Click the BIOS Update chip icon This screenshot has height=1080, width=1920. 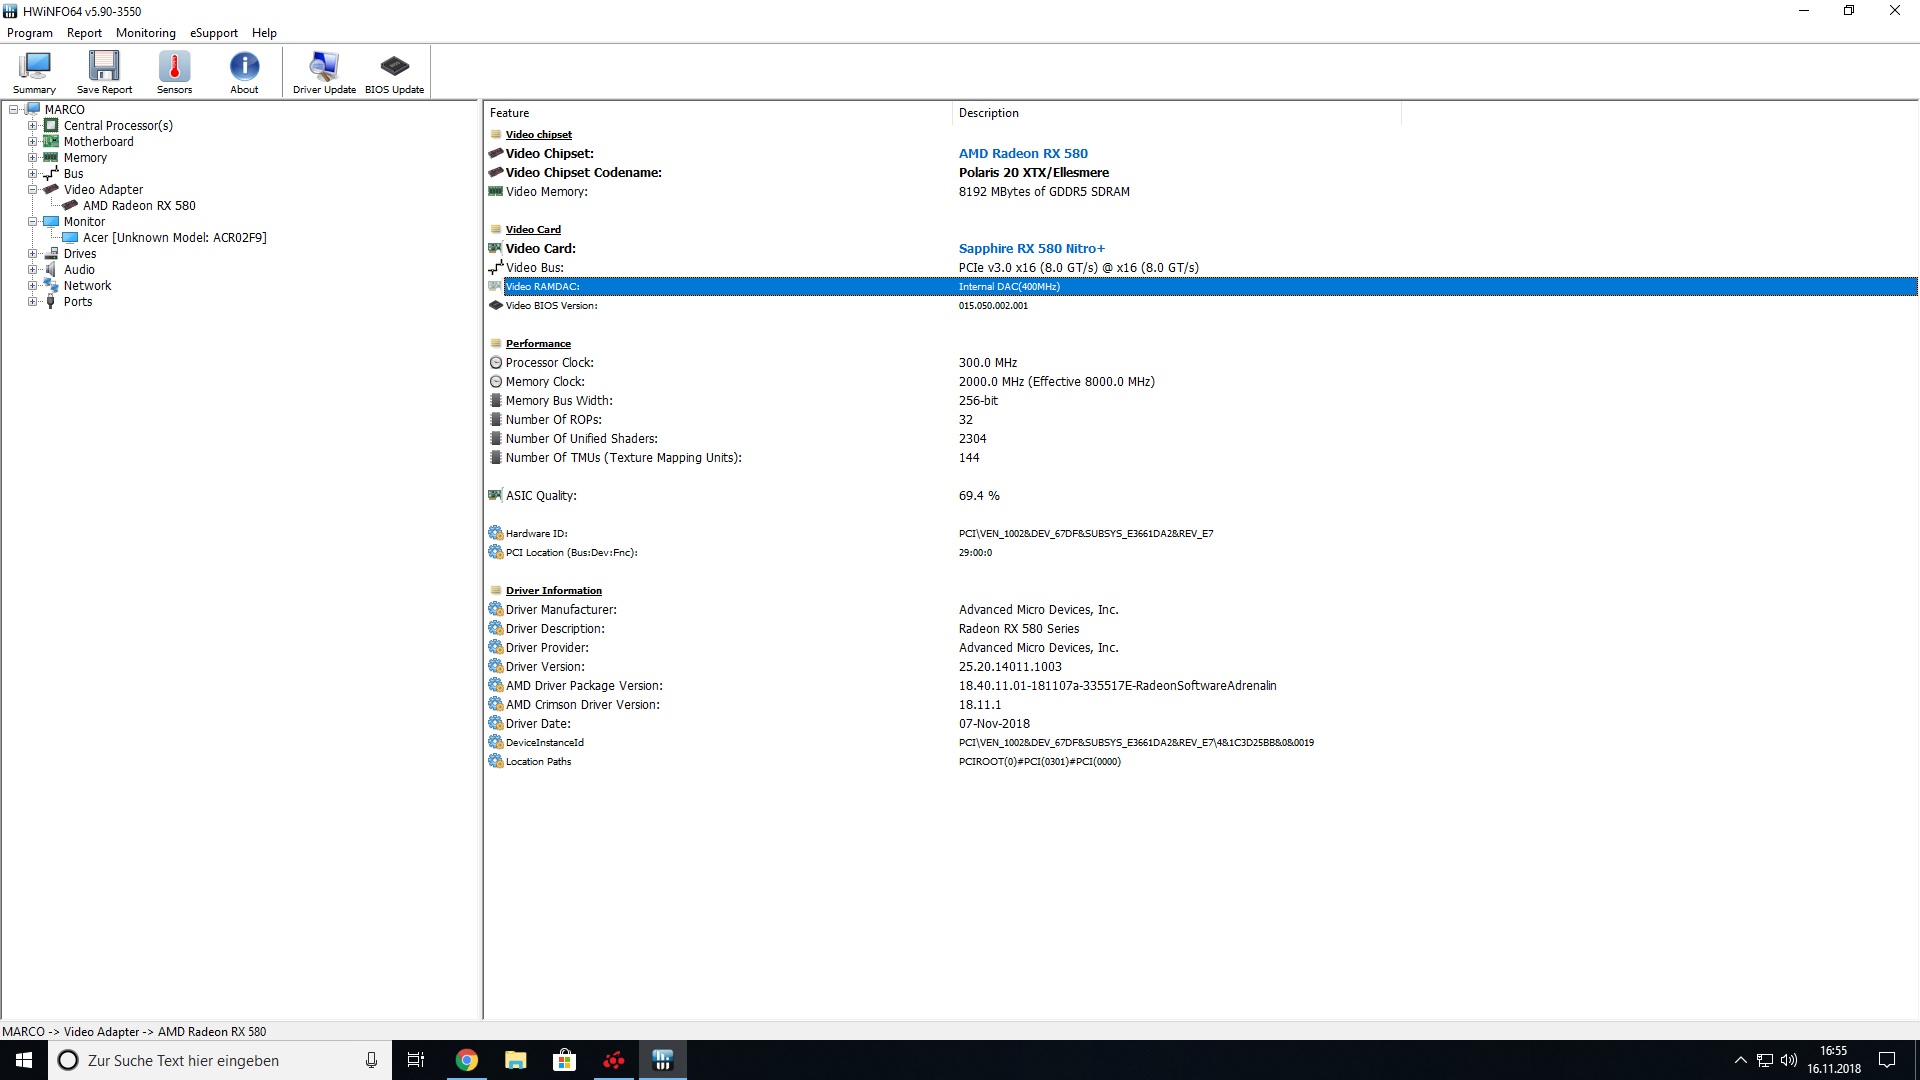tap(394, 72)
